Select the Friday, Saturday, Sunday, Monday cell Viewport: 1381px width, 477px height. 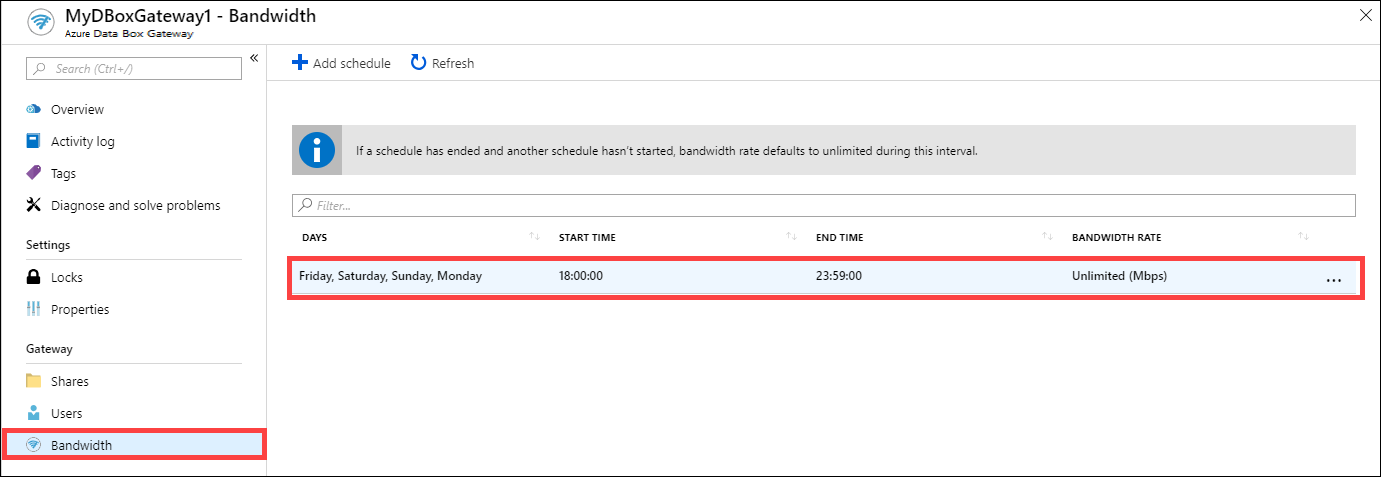[391, 276]
